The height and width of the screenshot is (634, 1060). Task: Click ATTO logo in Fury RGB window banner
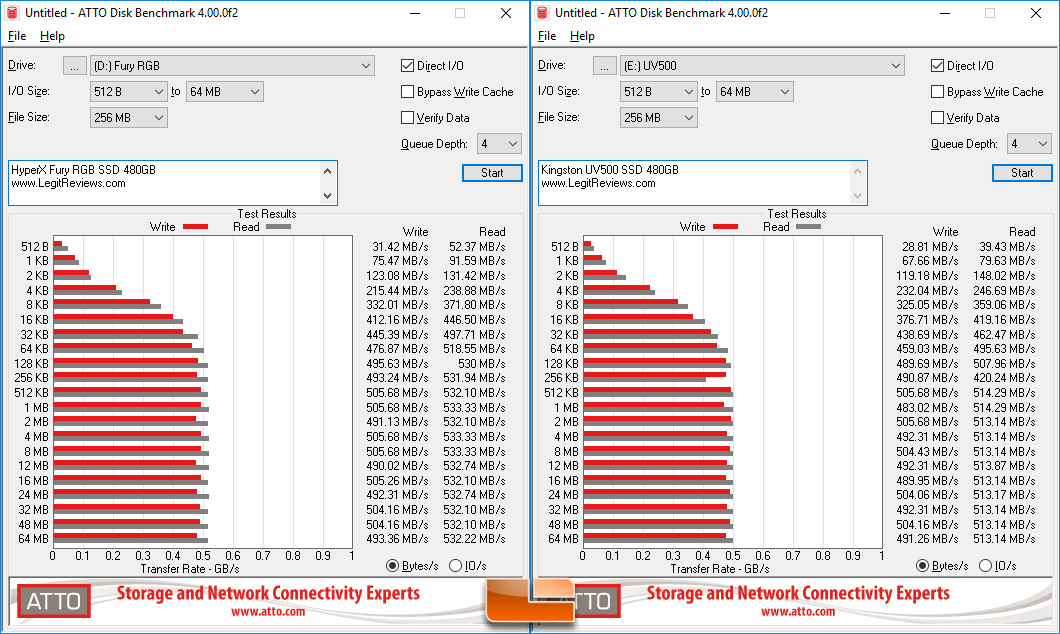[53, 601]
